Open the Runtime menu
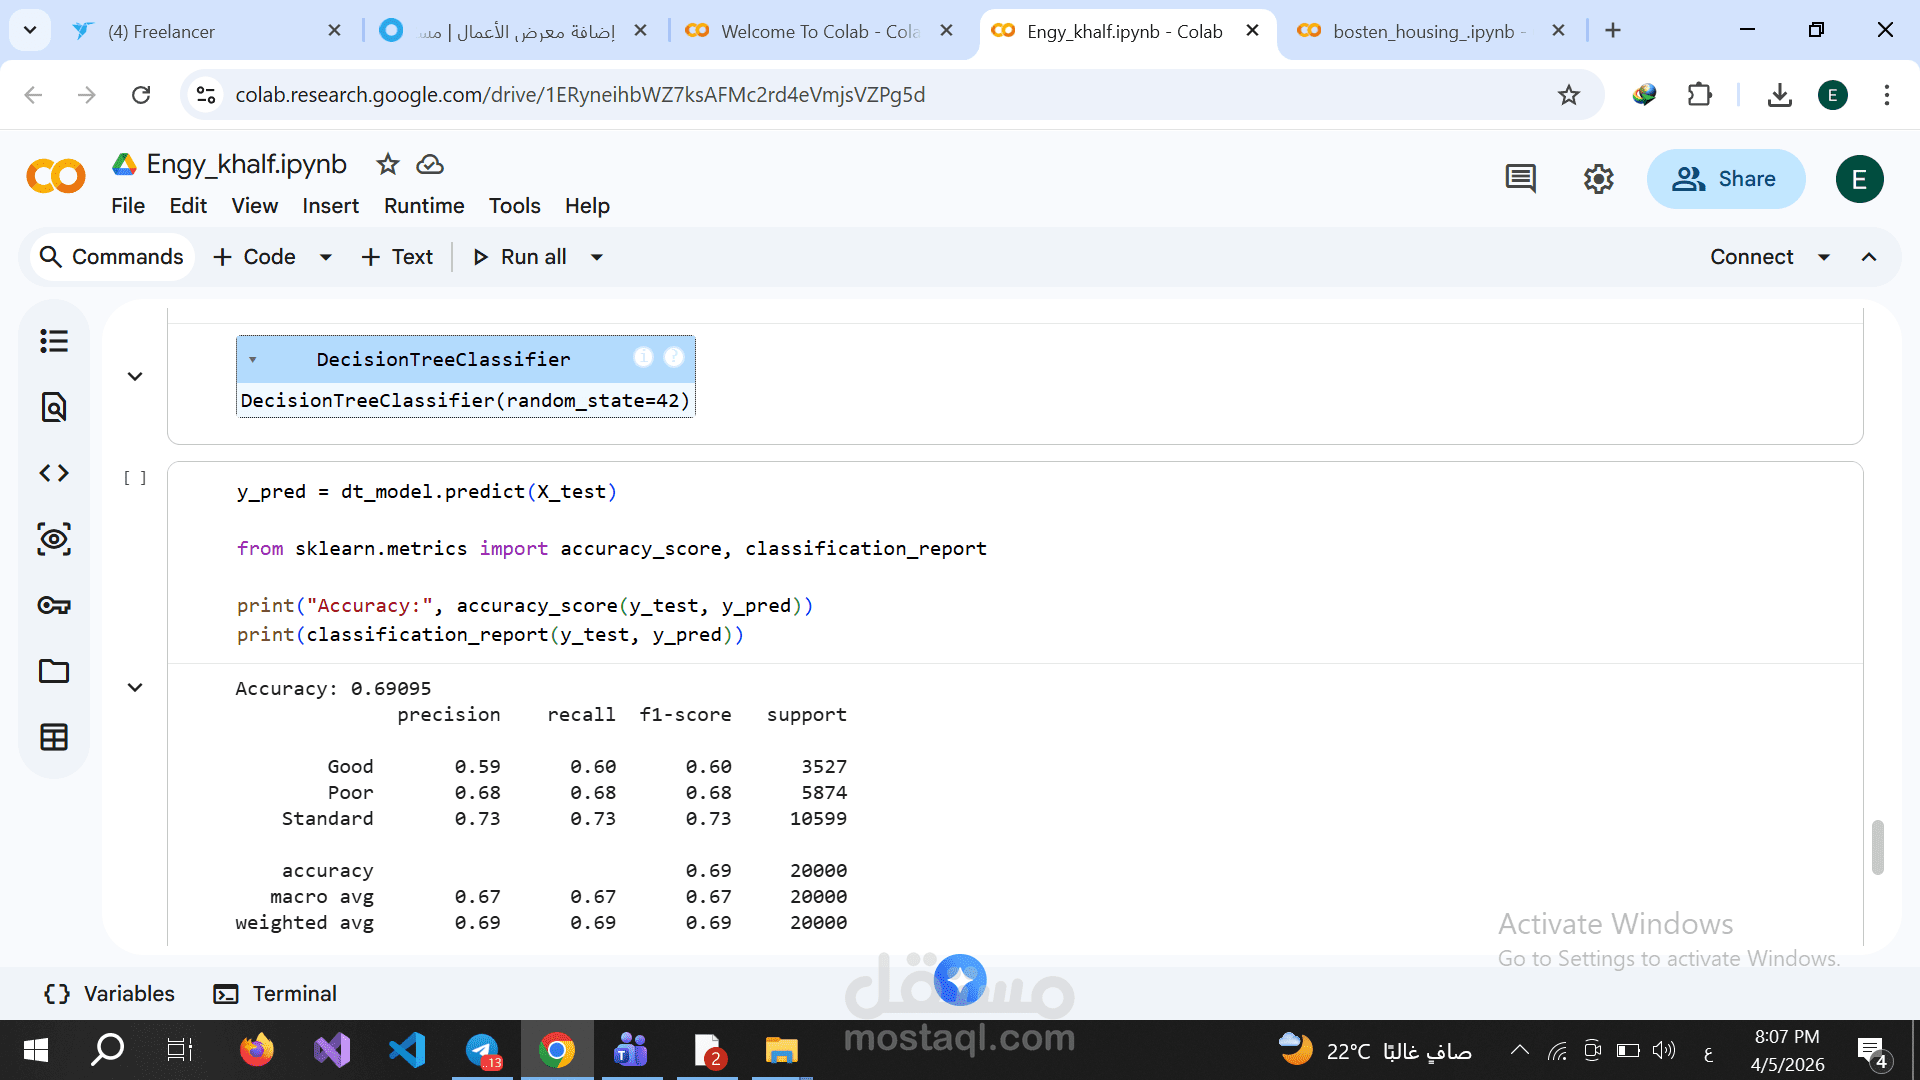This screenshot has height=1080, width=1920. 424,206
